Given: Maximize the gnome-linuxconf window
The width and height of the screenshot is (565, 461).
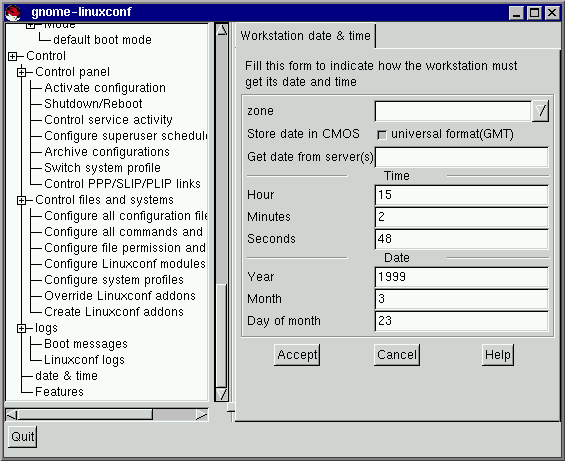Looking at the screenshot, I should (534, 13).
